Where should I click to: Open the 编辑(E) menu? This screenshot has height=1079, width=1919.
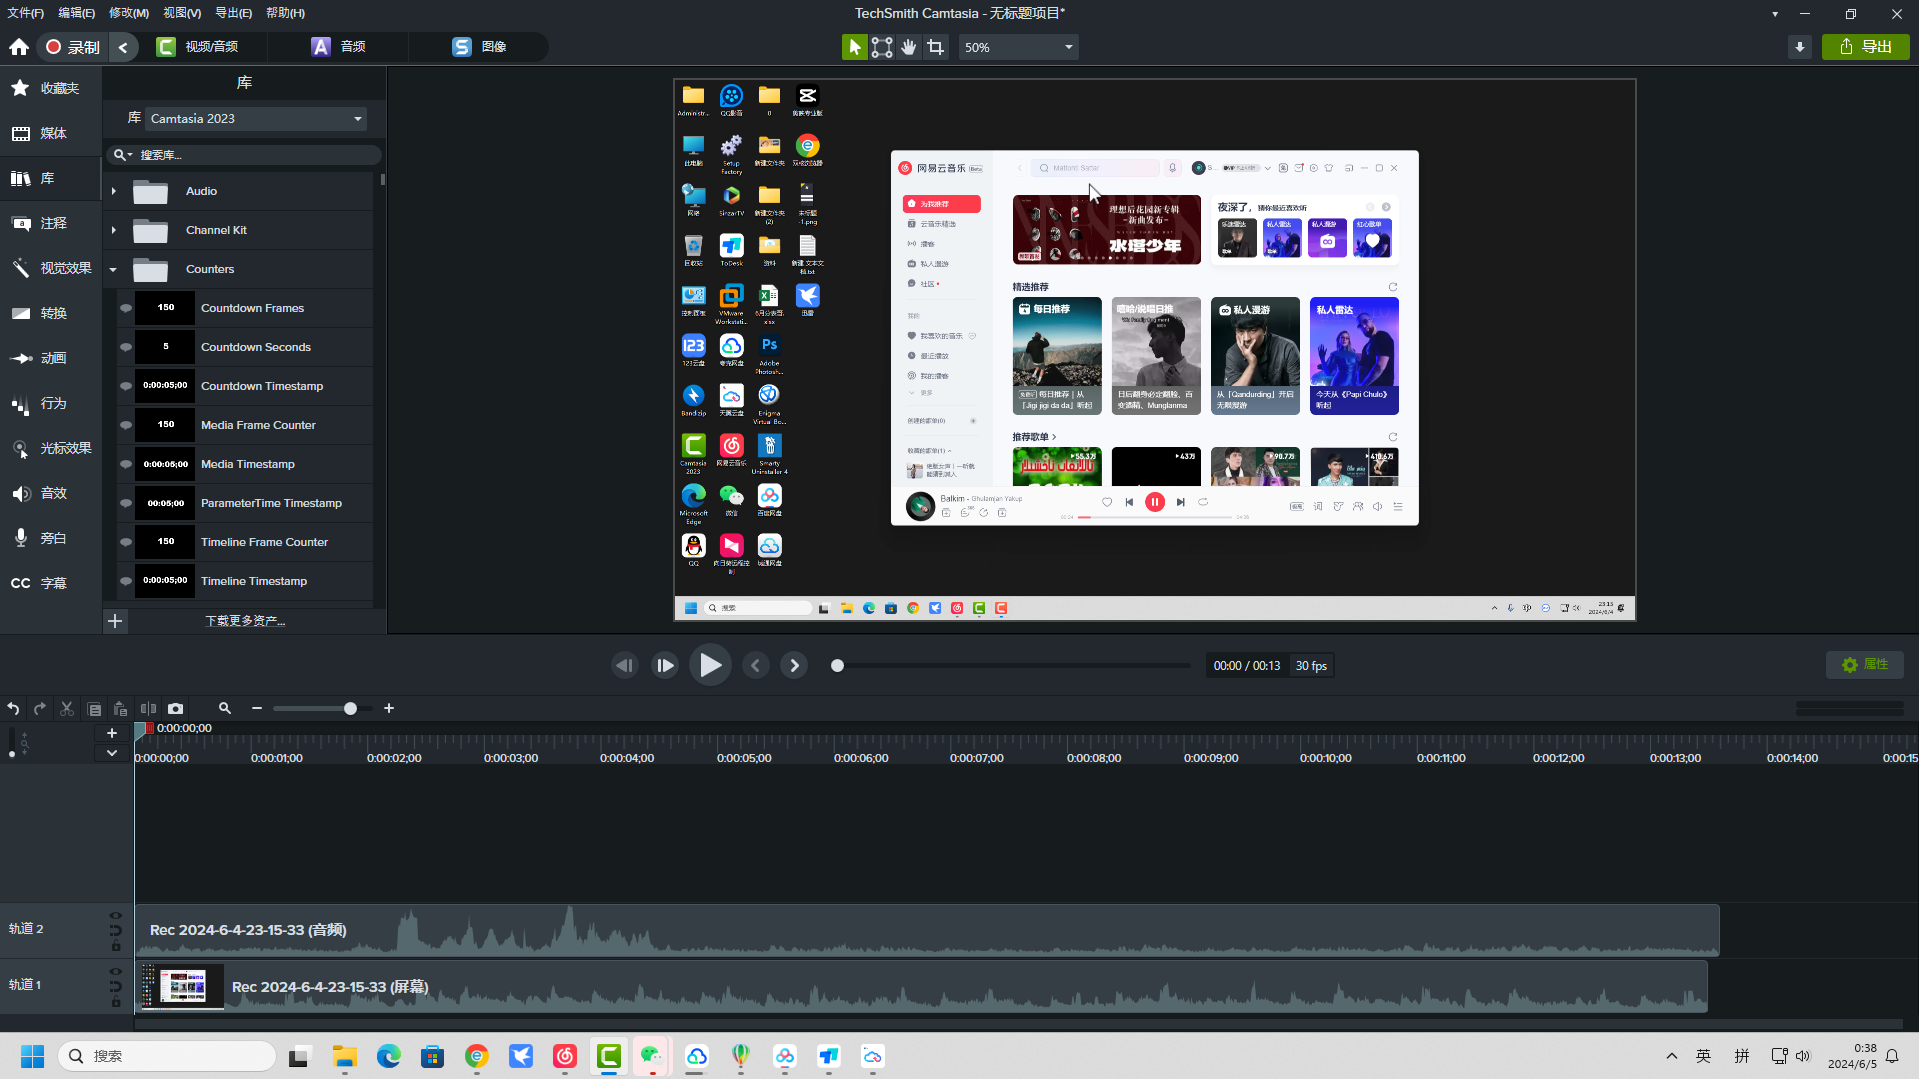click(77, 13)
